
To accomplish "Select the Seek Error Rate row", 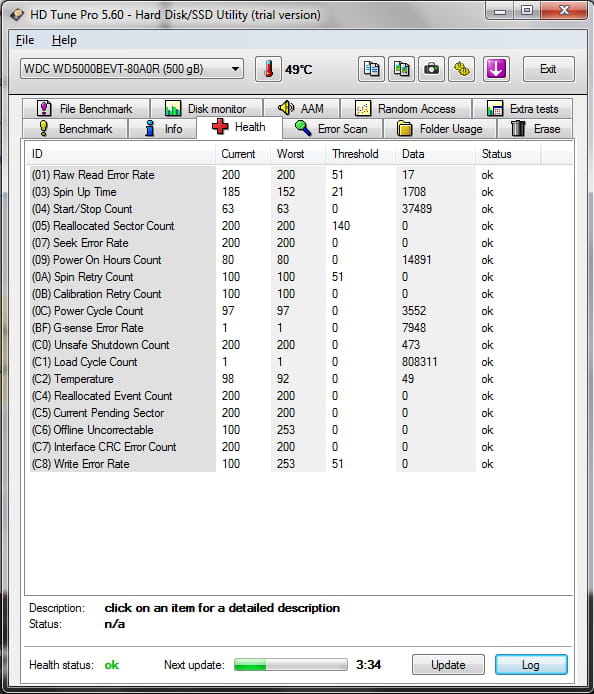I will pyautogui.click(x=286, y=243).
